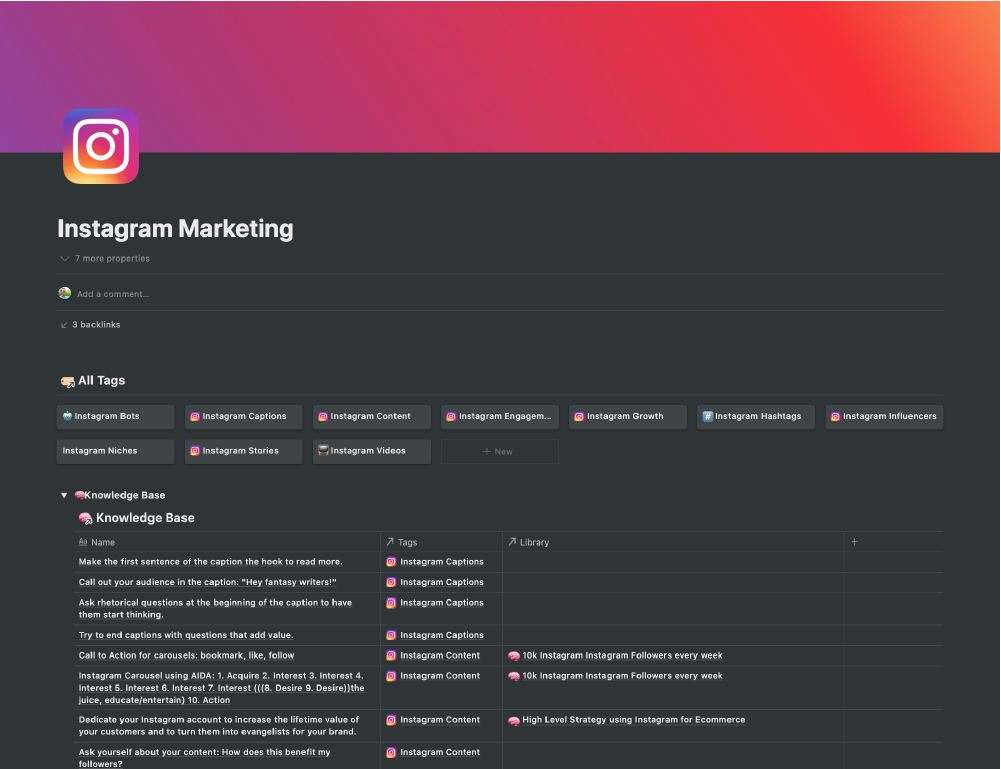1001x769 pixels.
Task: Click the user avatar beside the comment box
Action: pos(64,293)
